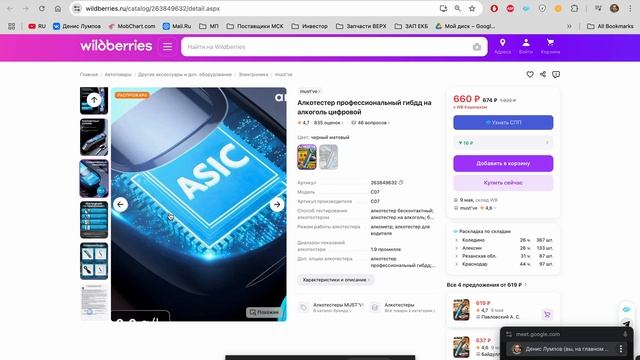Open the All Bookmarks folder

[x=610, y=26]
